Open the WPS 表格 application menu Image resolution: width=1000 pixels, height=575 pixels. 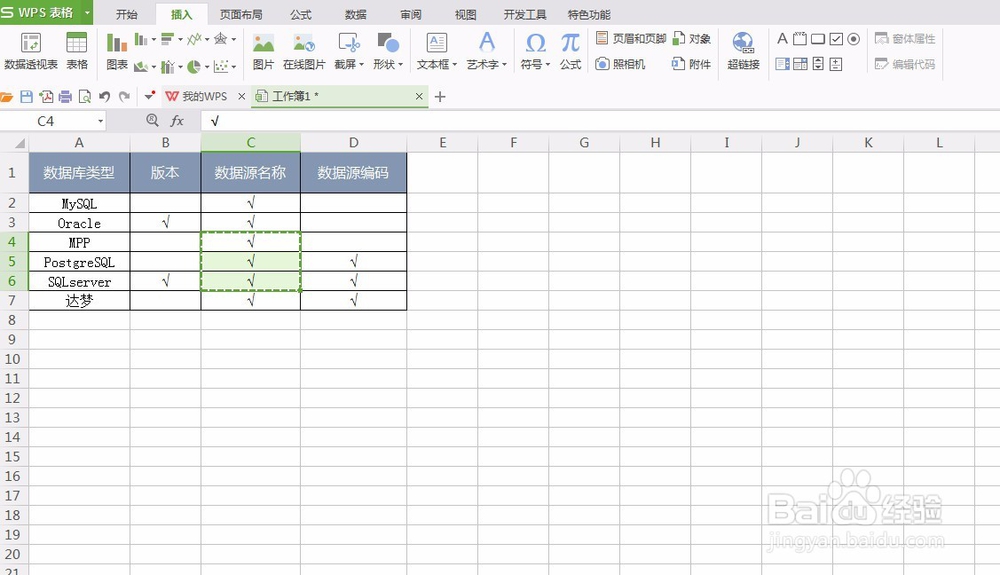pos(46,12)
